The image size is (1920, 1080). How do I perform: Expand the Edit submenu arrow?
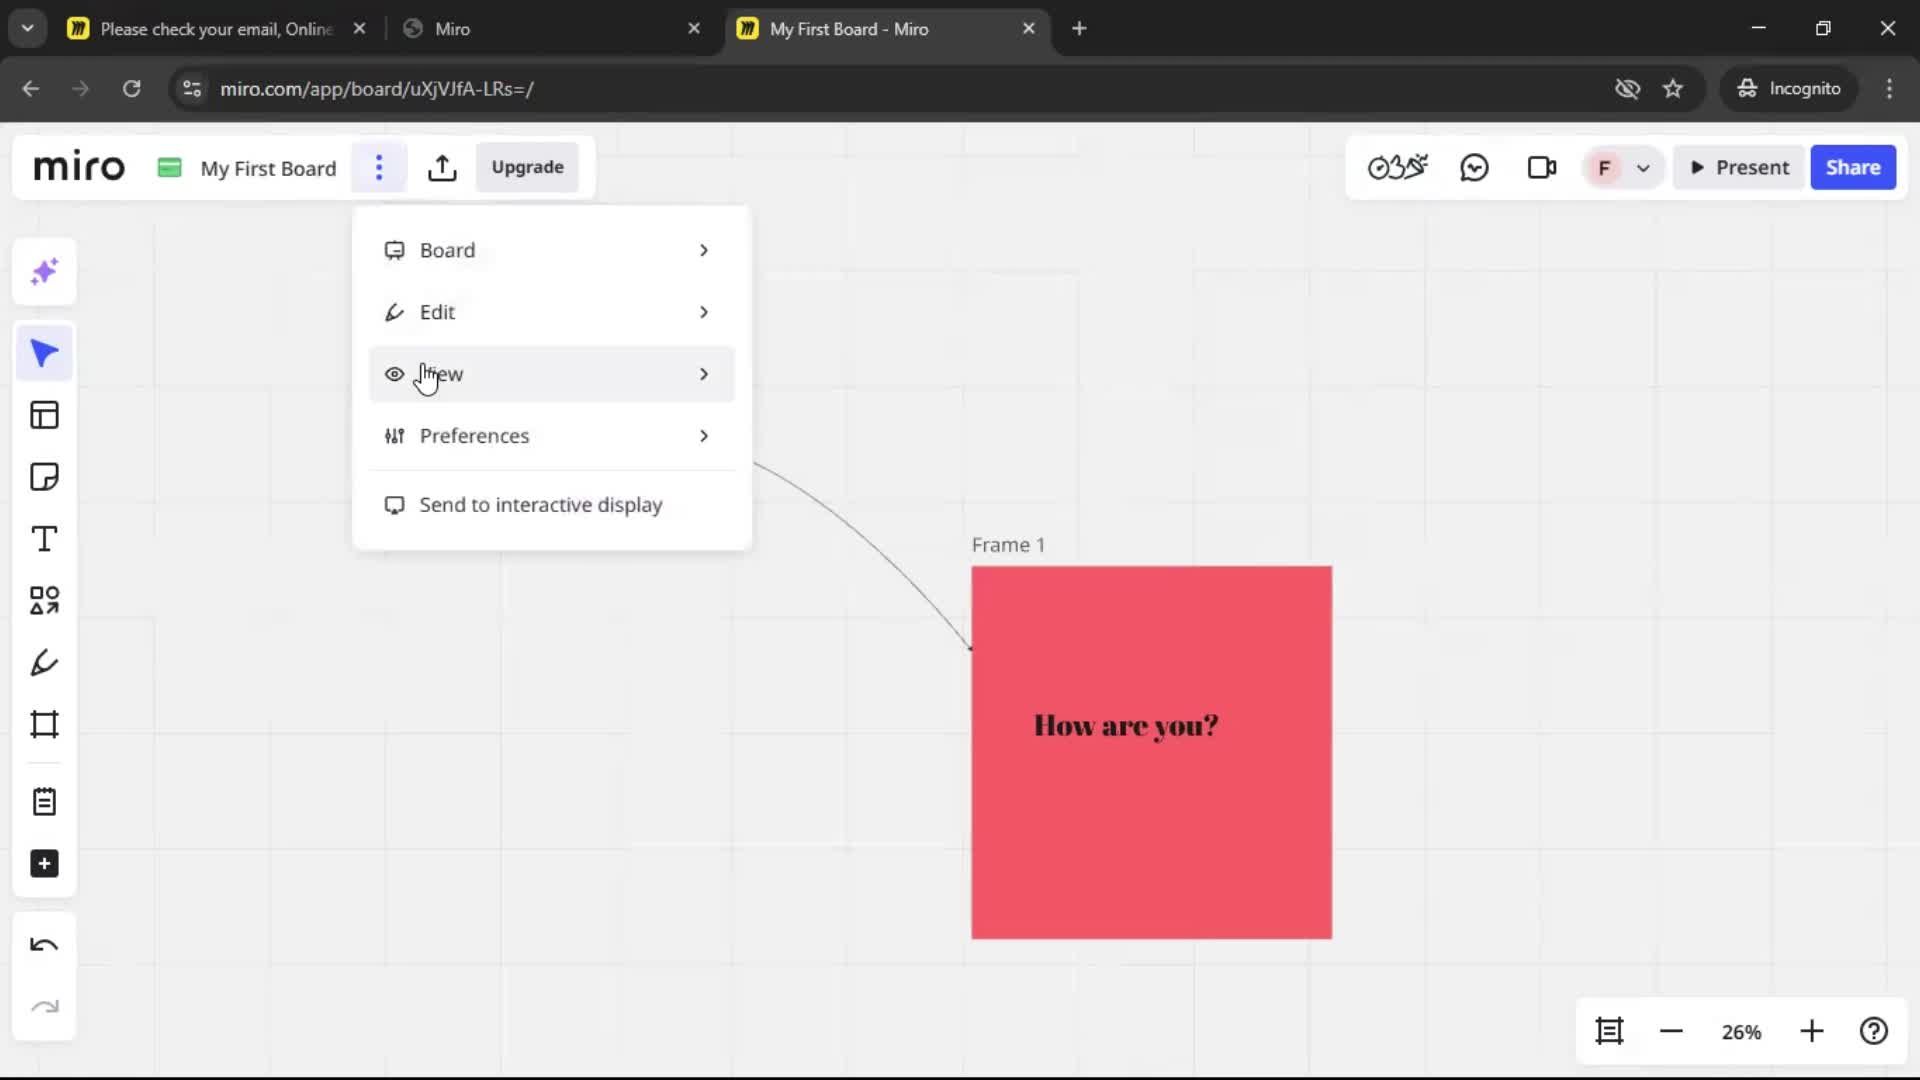(x=704, y=312)
